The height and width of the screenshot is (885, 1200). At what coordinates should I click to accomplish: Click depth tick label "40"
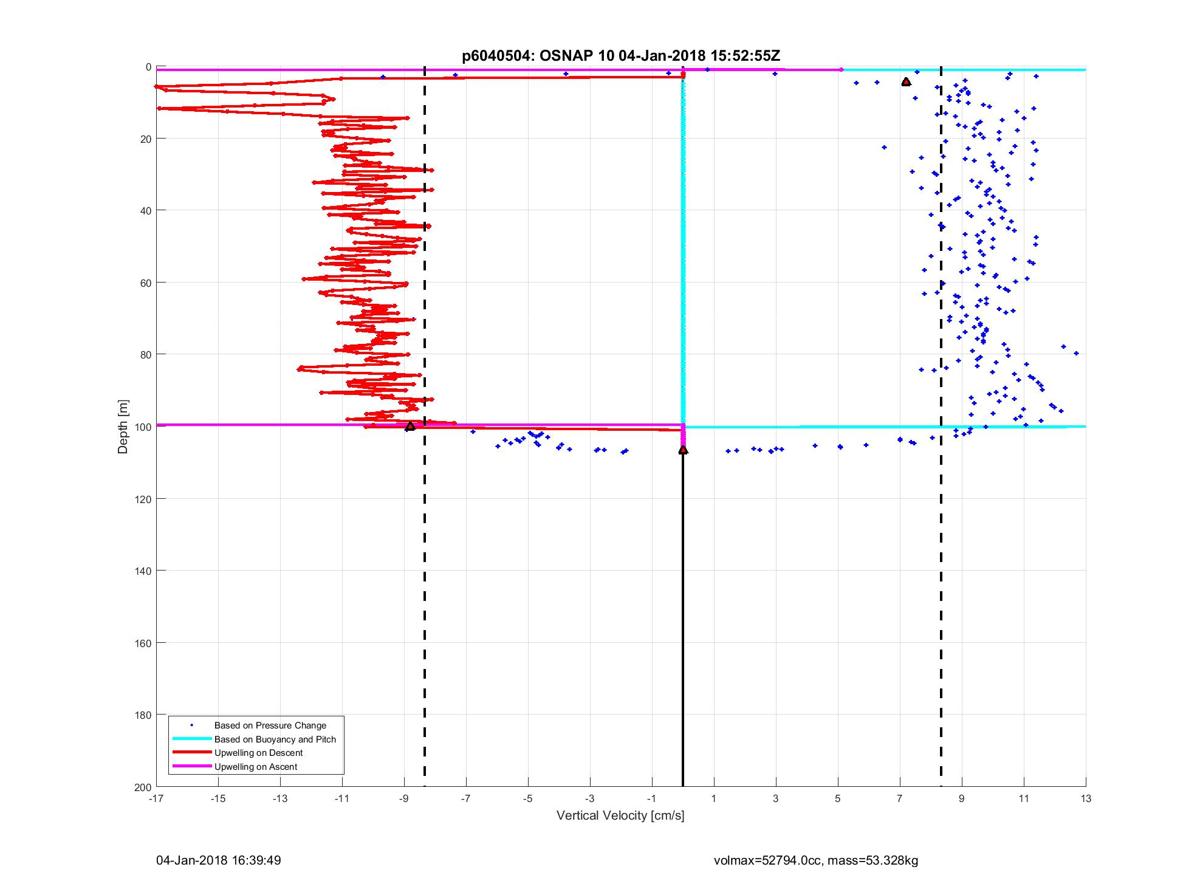point(145,211)
